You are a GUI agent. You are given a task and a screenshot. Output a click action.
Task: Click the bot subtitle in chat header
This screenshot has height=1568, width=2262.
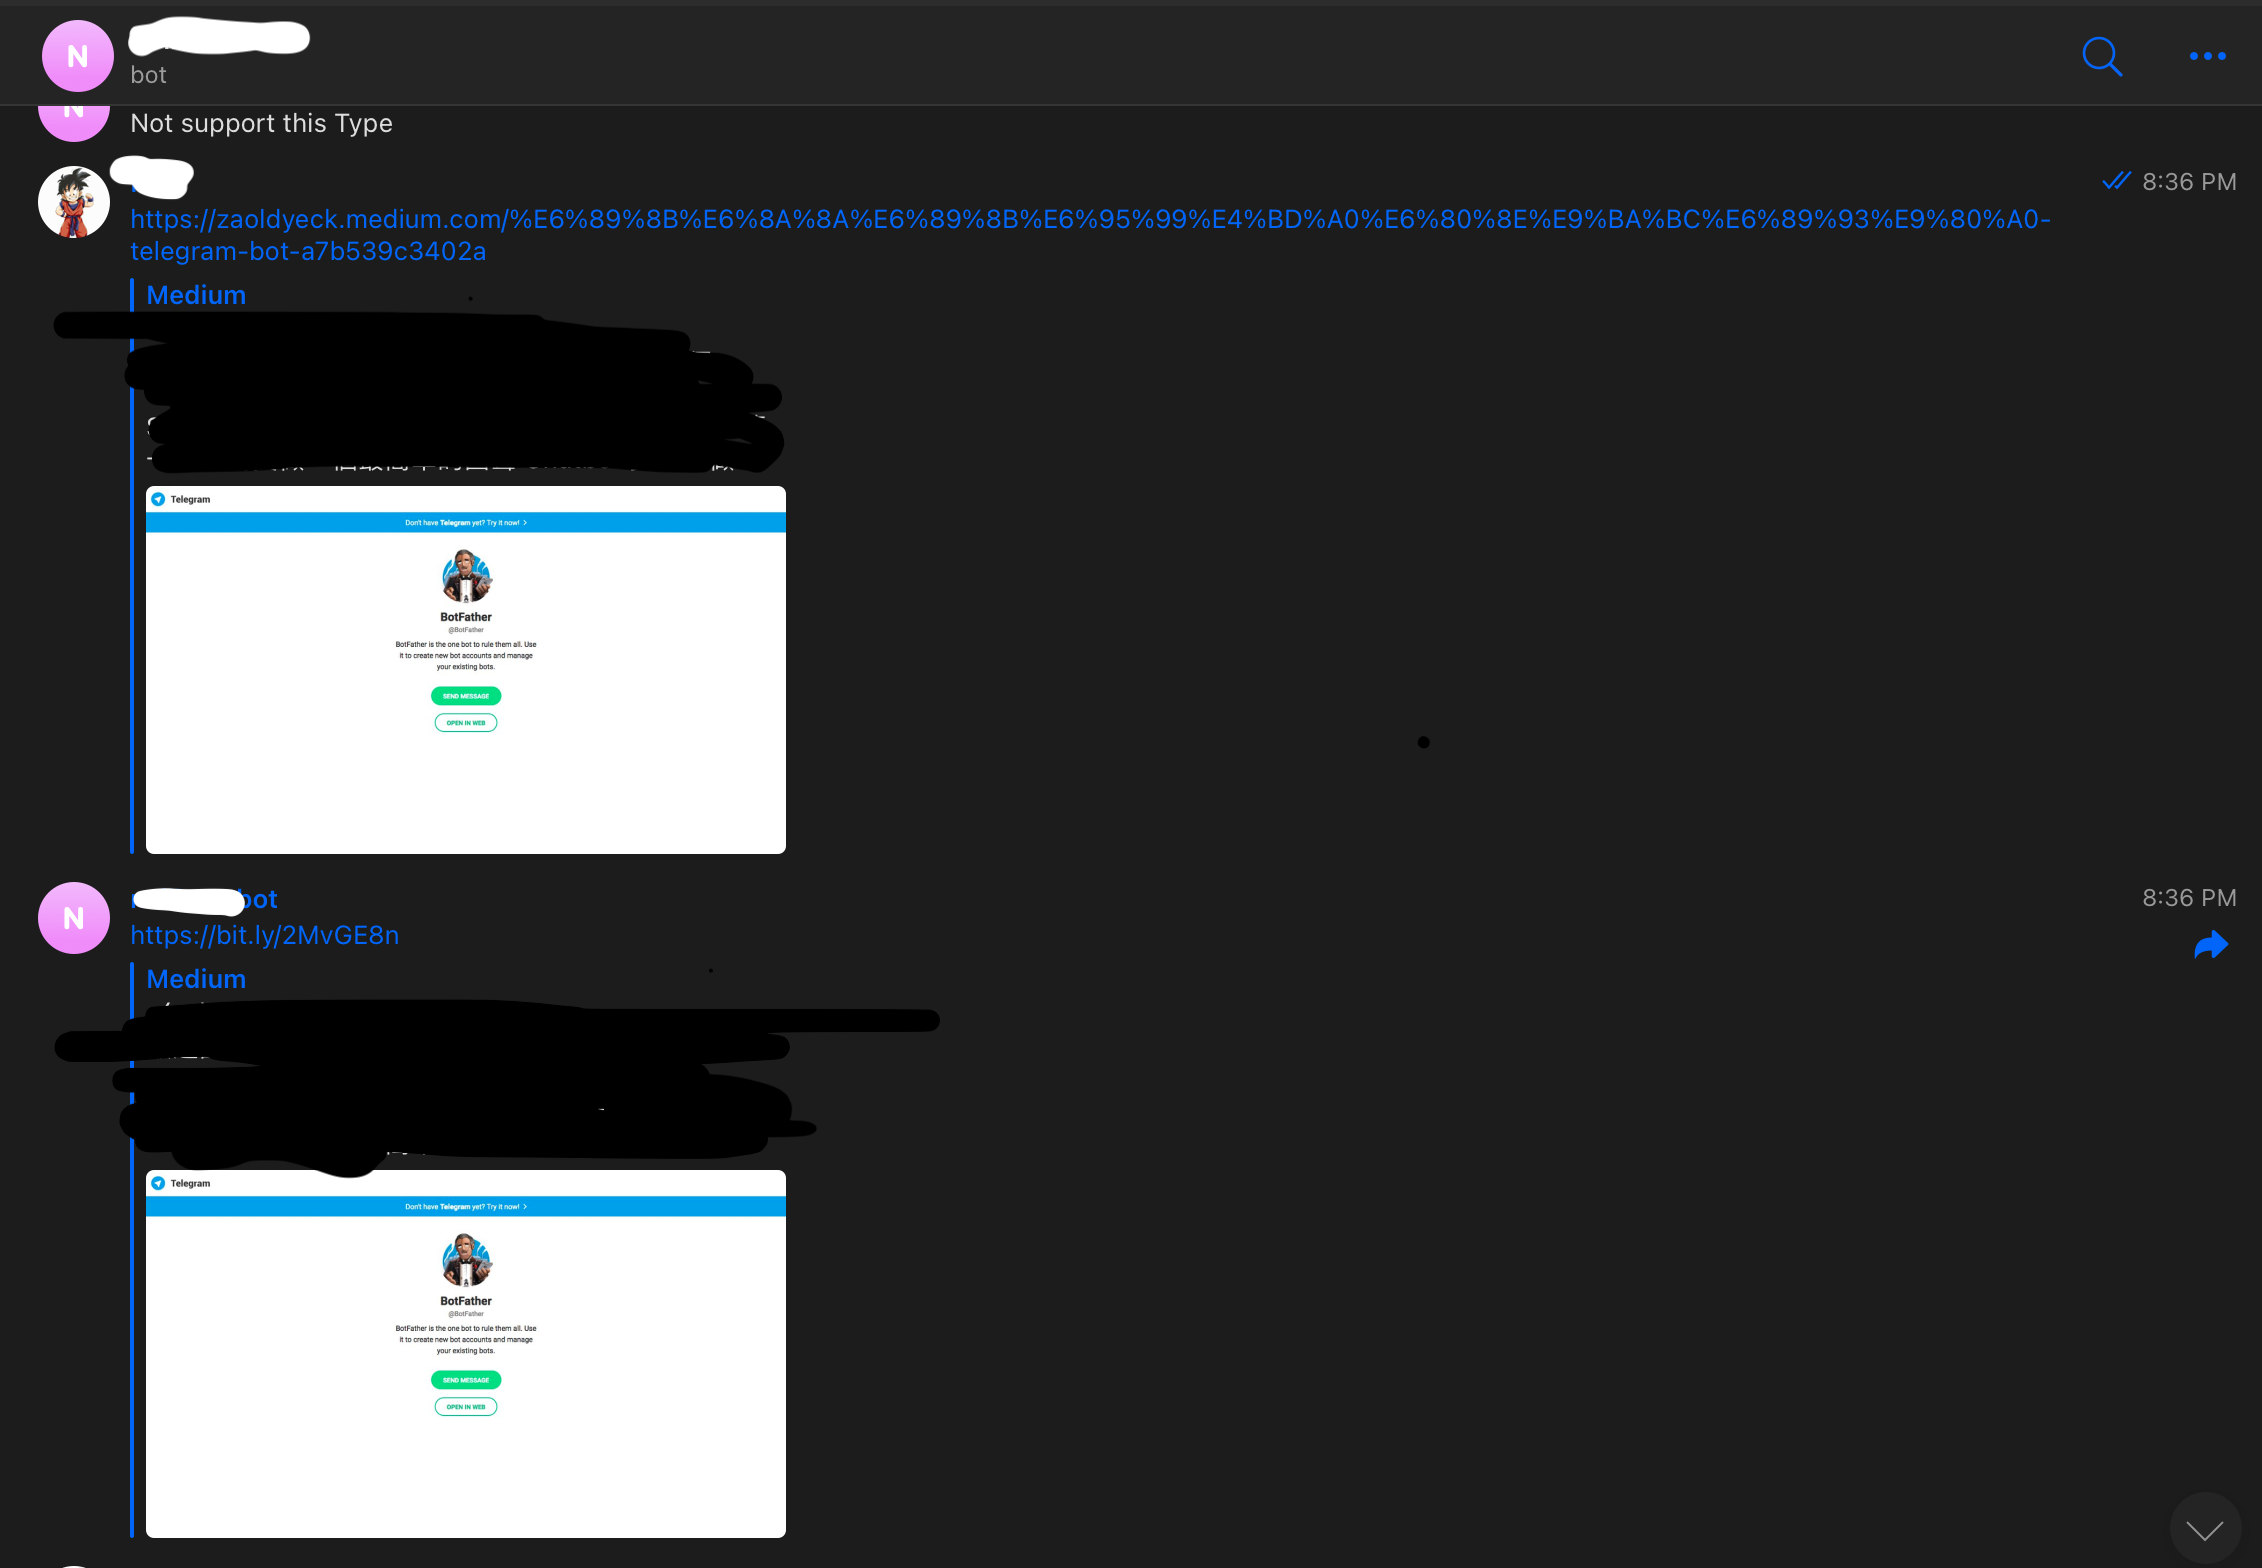pyautogui.click(x=148, y=76)
